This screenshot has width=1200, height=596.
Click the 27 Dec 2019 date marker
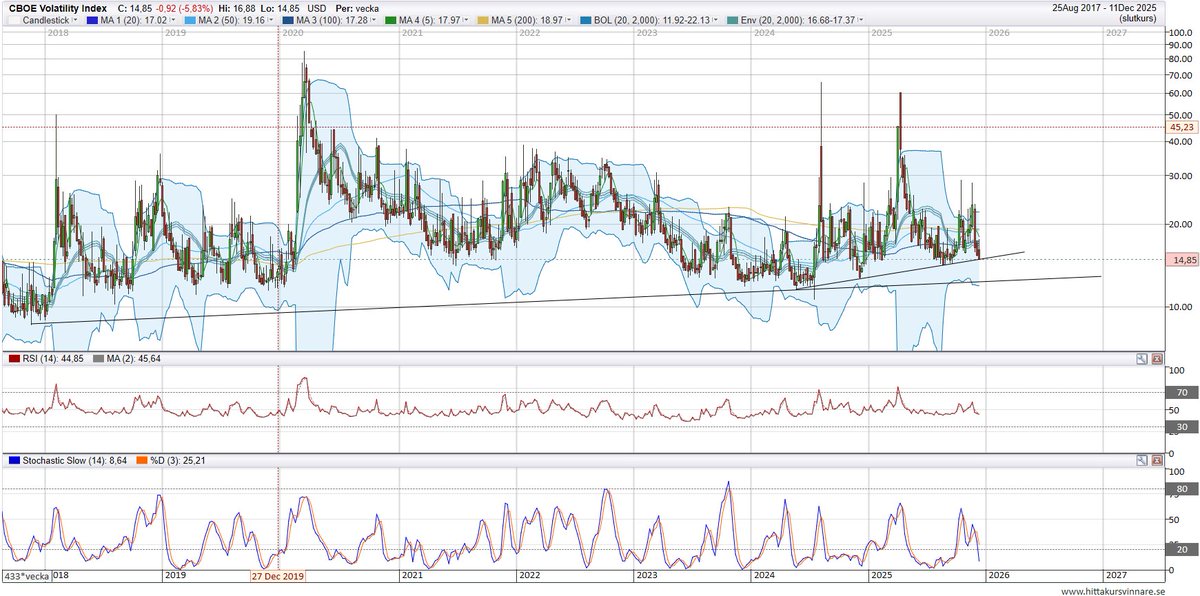click(x=279, y=577)
